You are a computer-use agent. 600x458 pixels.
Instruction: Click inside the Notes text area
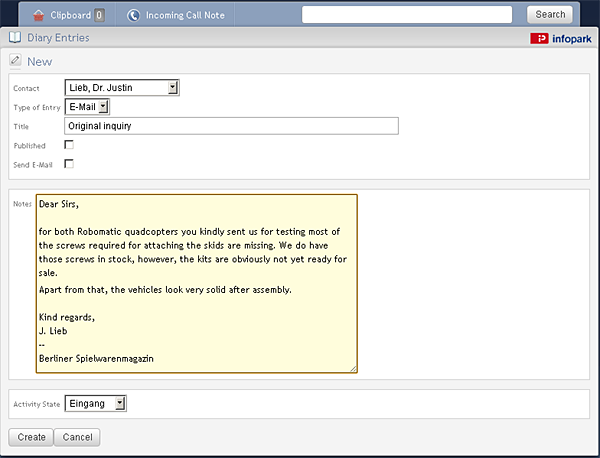tap(197, 284)
